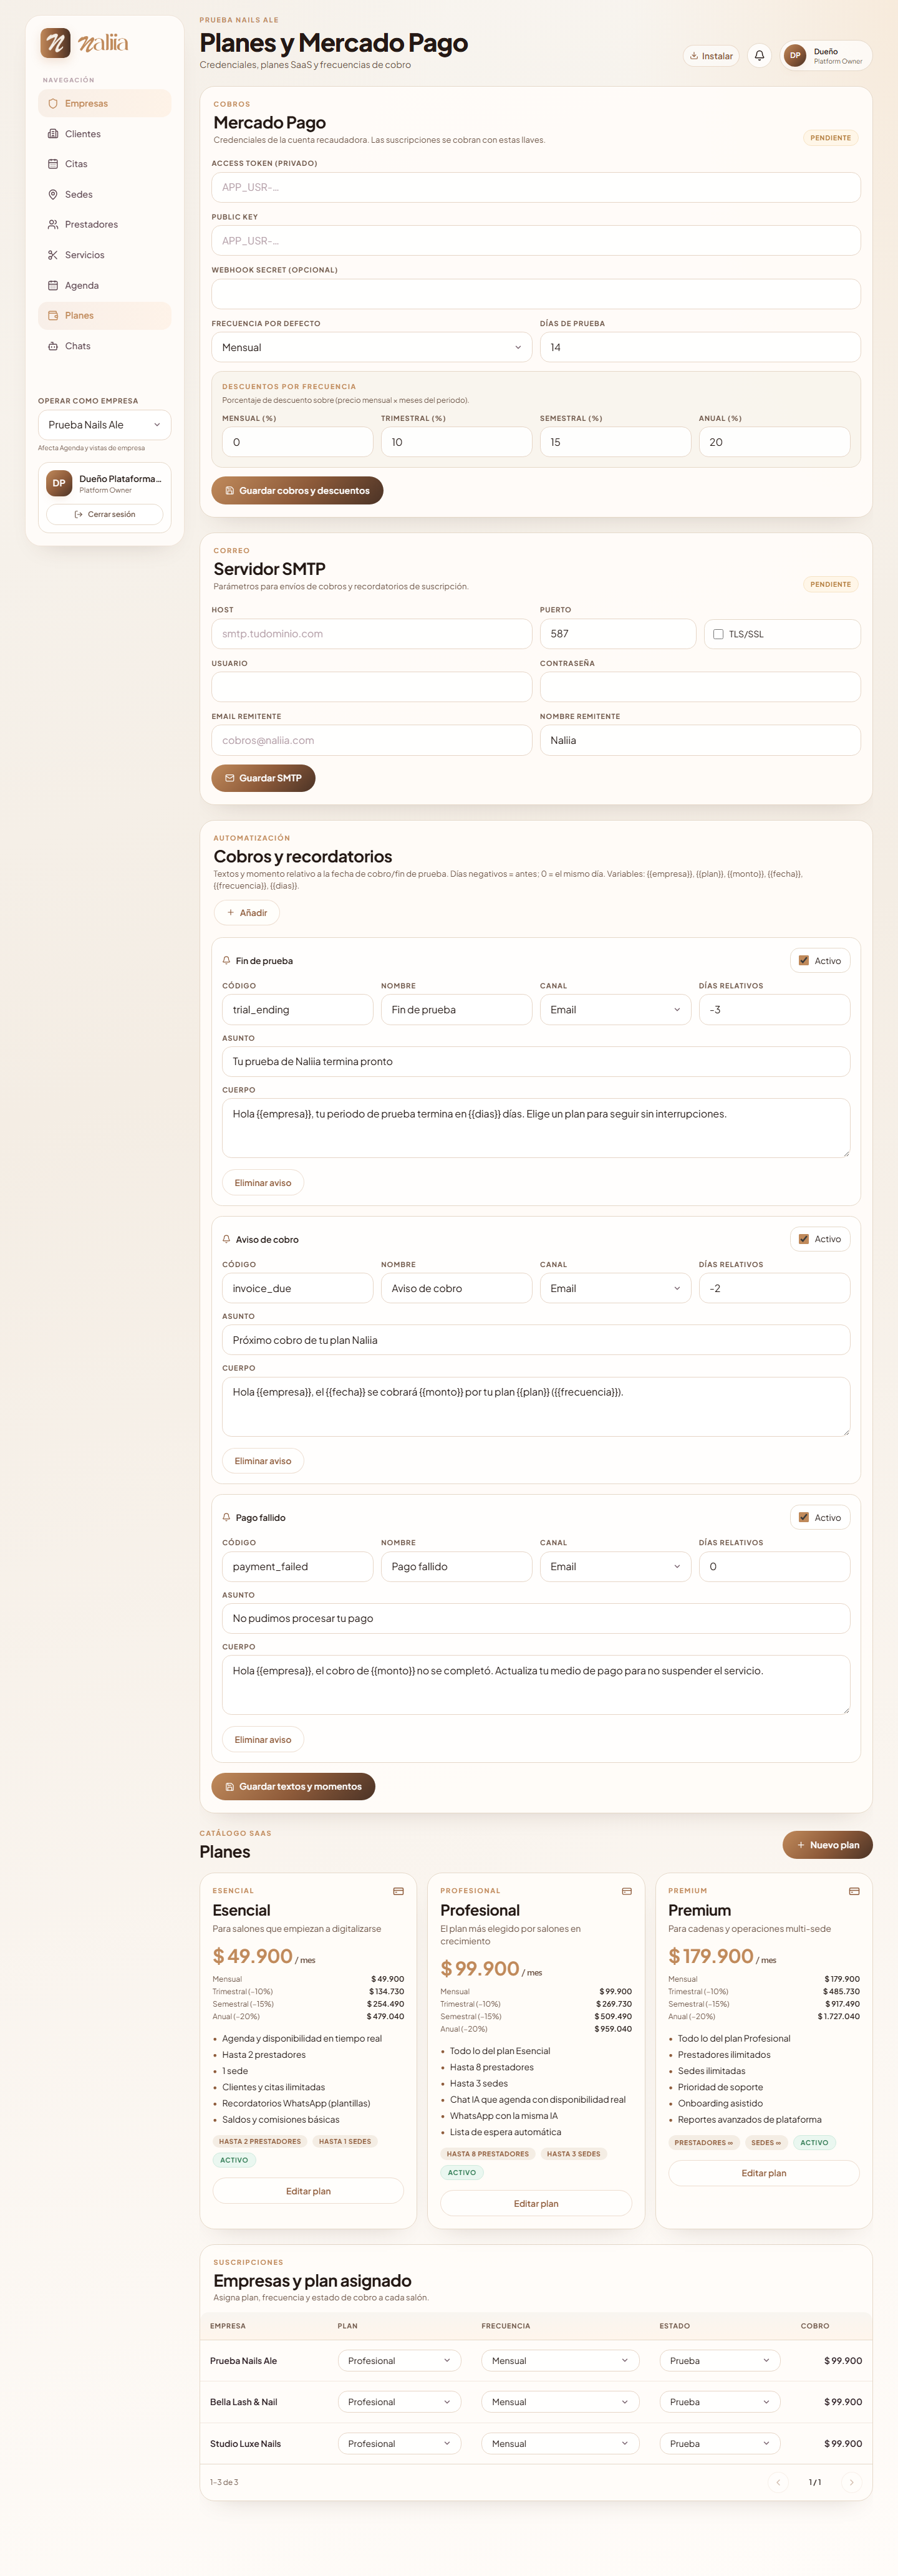This screenshot has height=2576, width=898.
Task: Click the Naliia logo icon
Action: coord(55,43)
